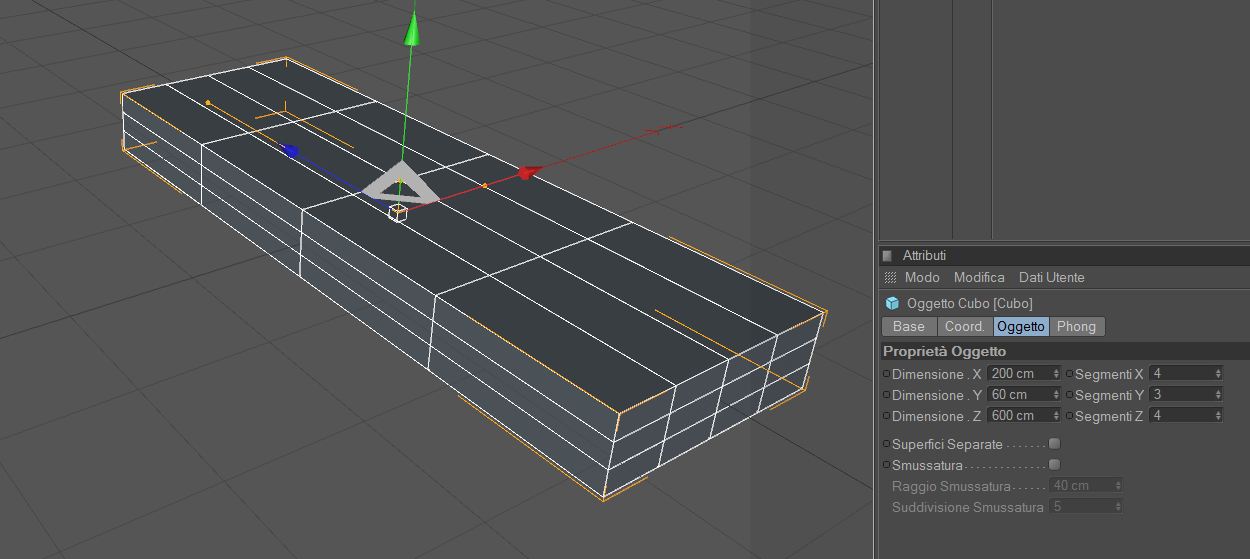The image size is (1250, 559).
Task: Toggle the keyframe dot for Dimensione . X
Action: coord(886,374)
